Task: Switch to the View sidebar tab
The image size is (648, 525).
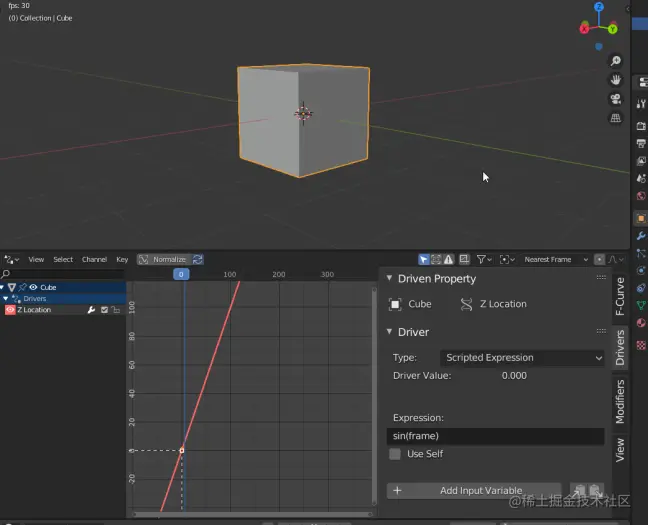Action: [x=619, y=450]
